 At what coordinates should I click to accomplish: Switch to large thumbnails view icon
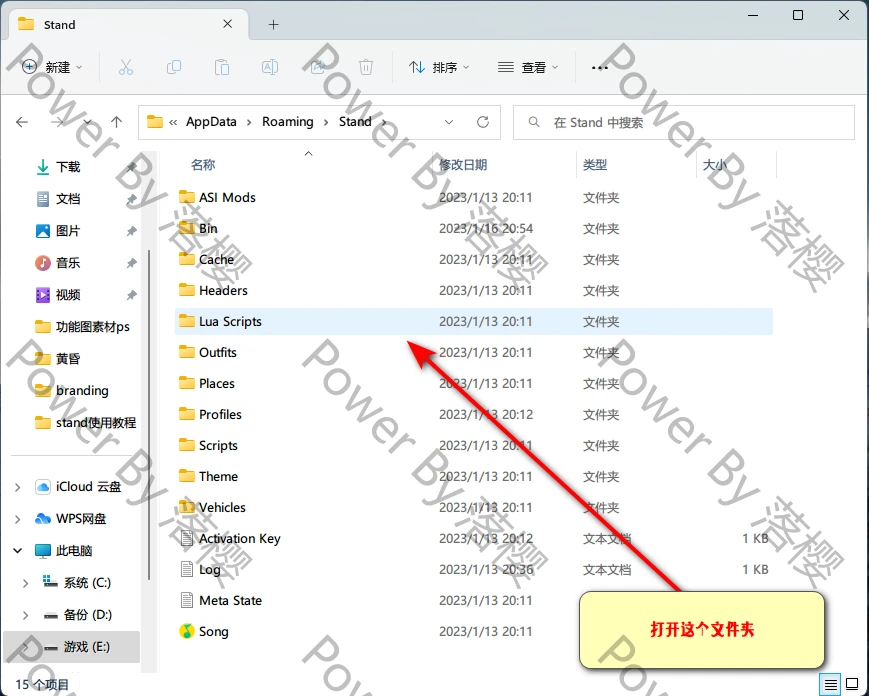[852, 684]
